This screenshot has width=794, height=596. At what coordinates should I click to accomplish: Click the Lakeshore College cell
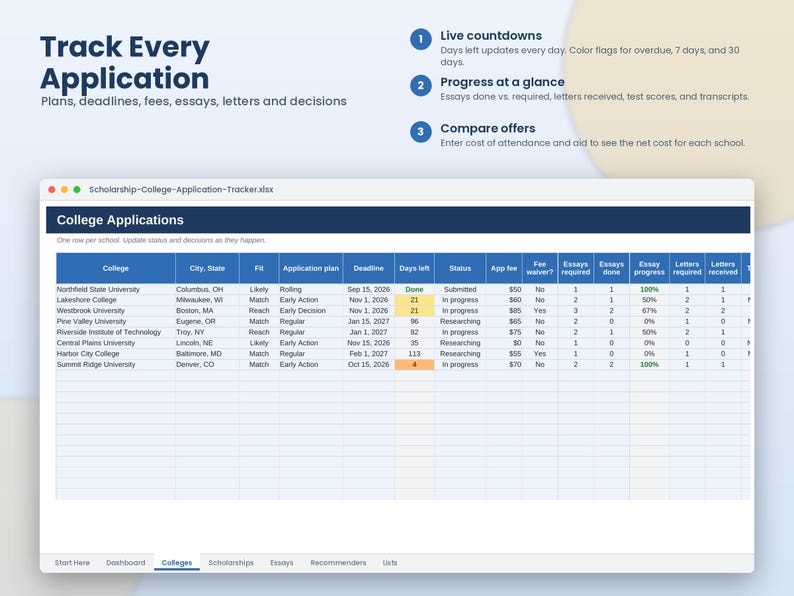click(115, 300)
